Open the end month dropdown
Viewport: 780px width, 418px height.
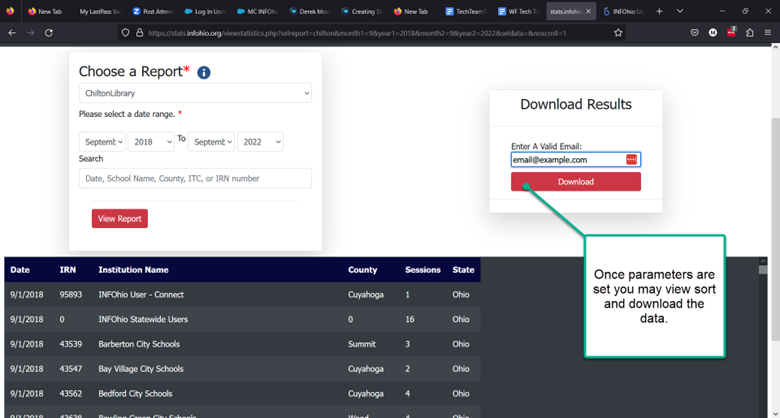pos(211,142)
